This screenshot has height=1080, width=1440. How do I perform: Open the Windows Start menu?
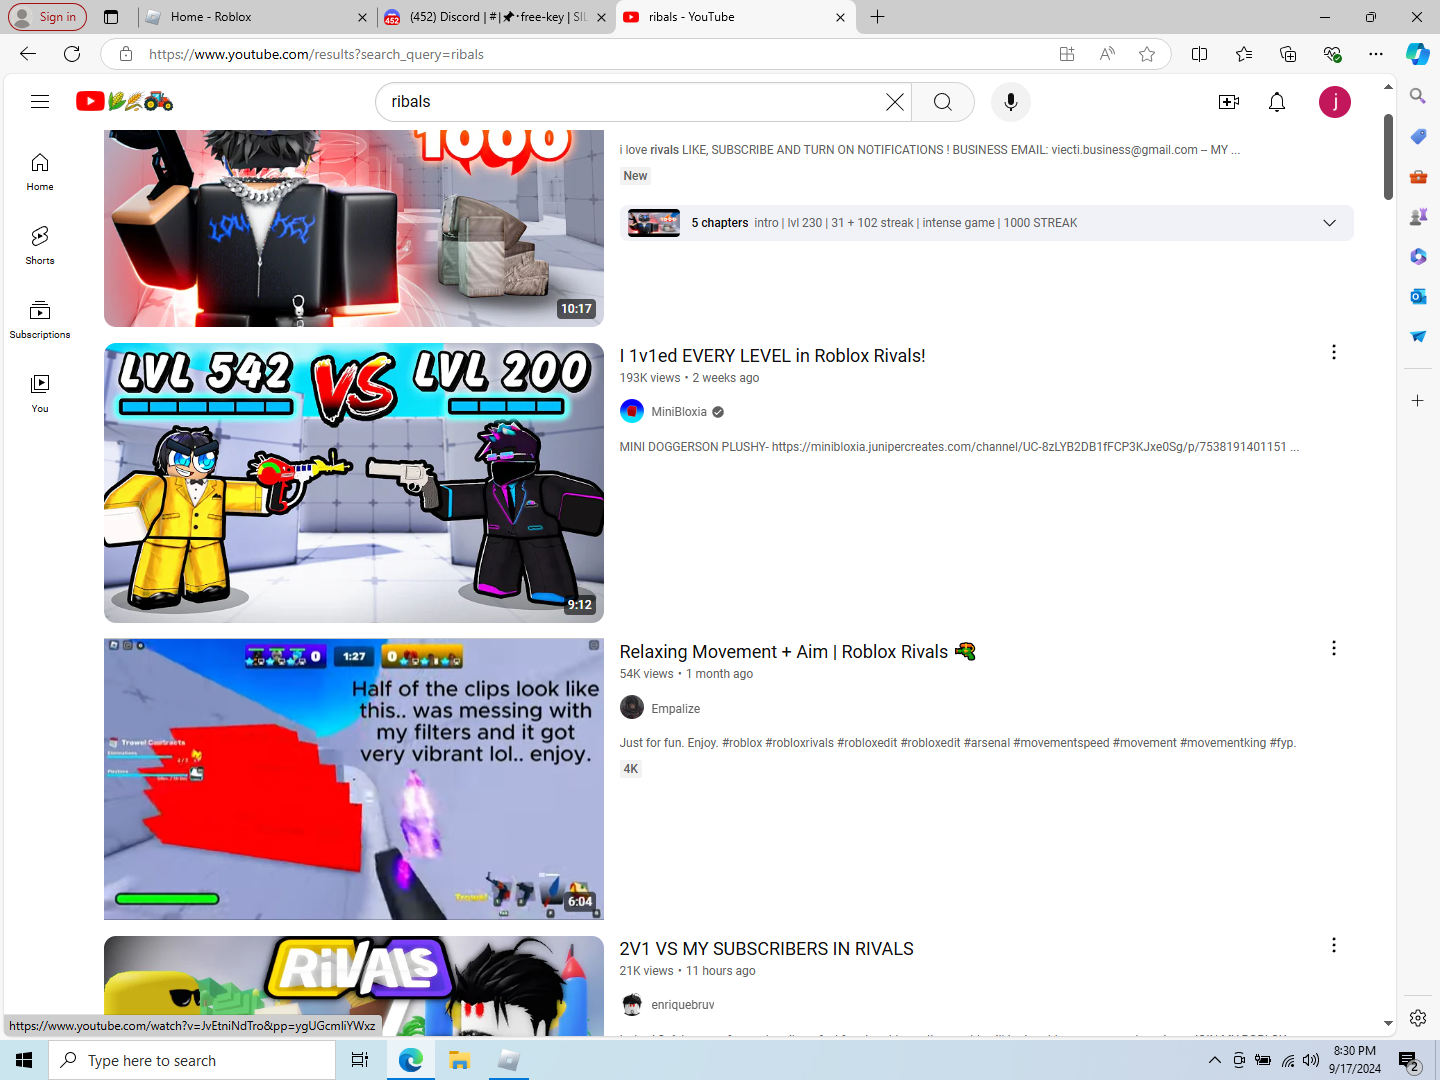[24, 1060]
